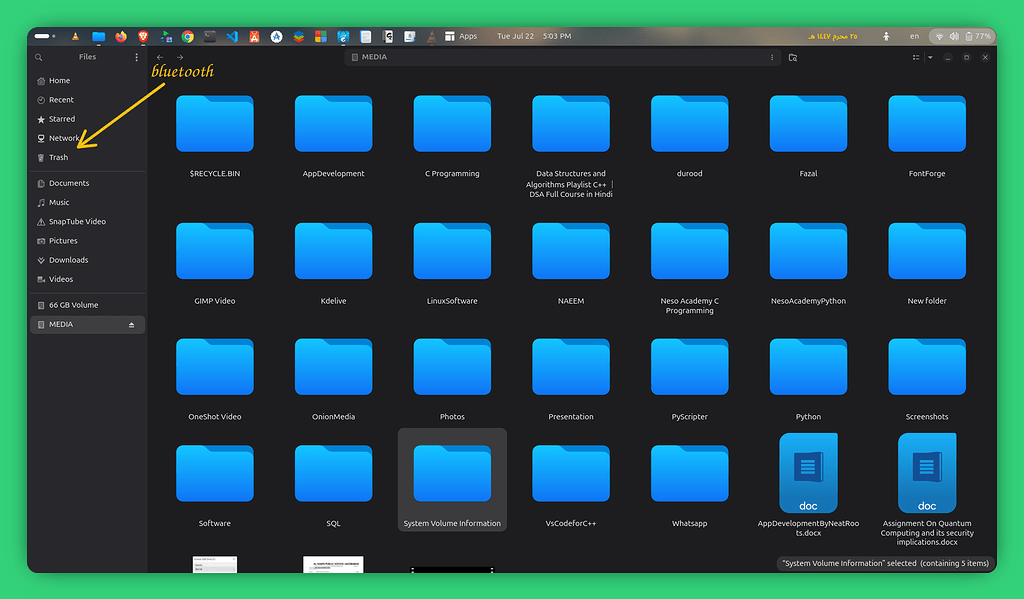Viewport: 1024px width, 599px height.
Task: Switch to list view in the toolbar
Action: click(916, 57)
